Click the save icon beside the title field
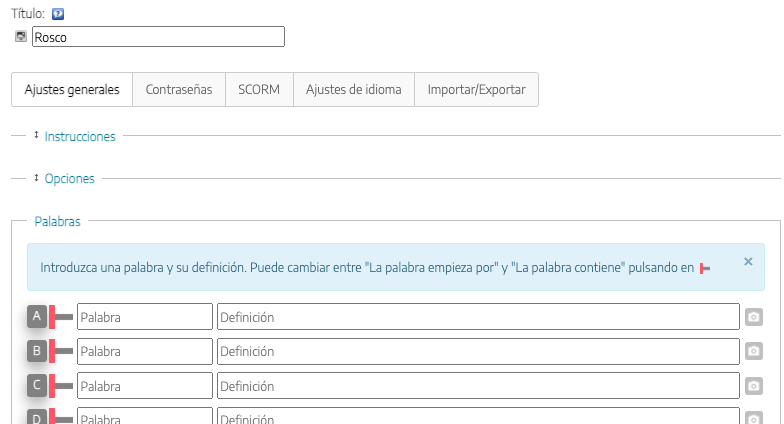The width and height of the screenshot is (784, 424). [21, 36]
